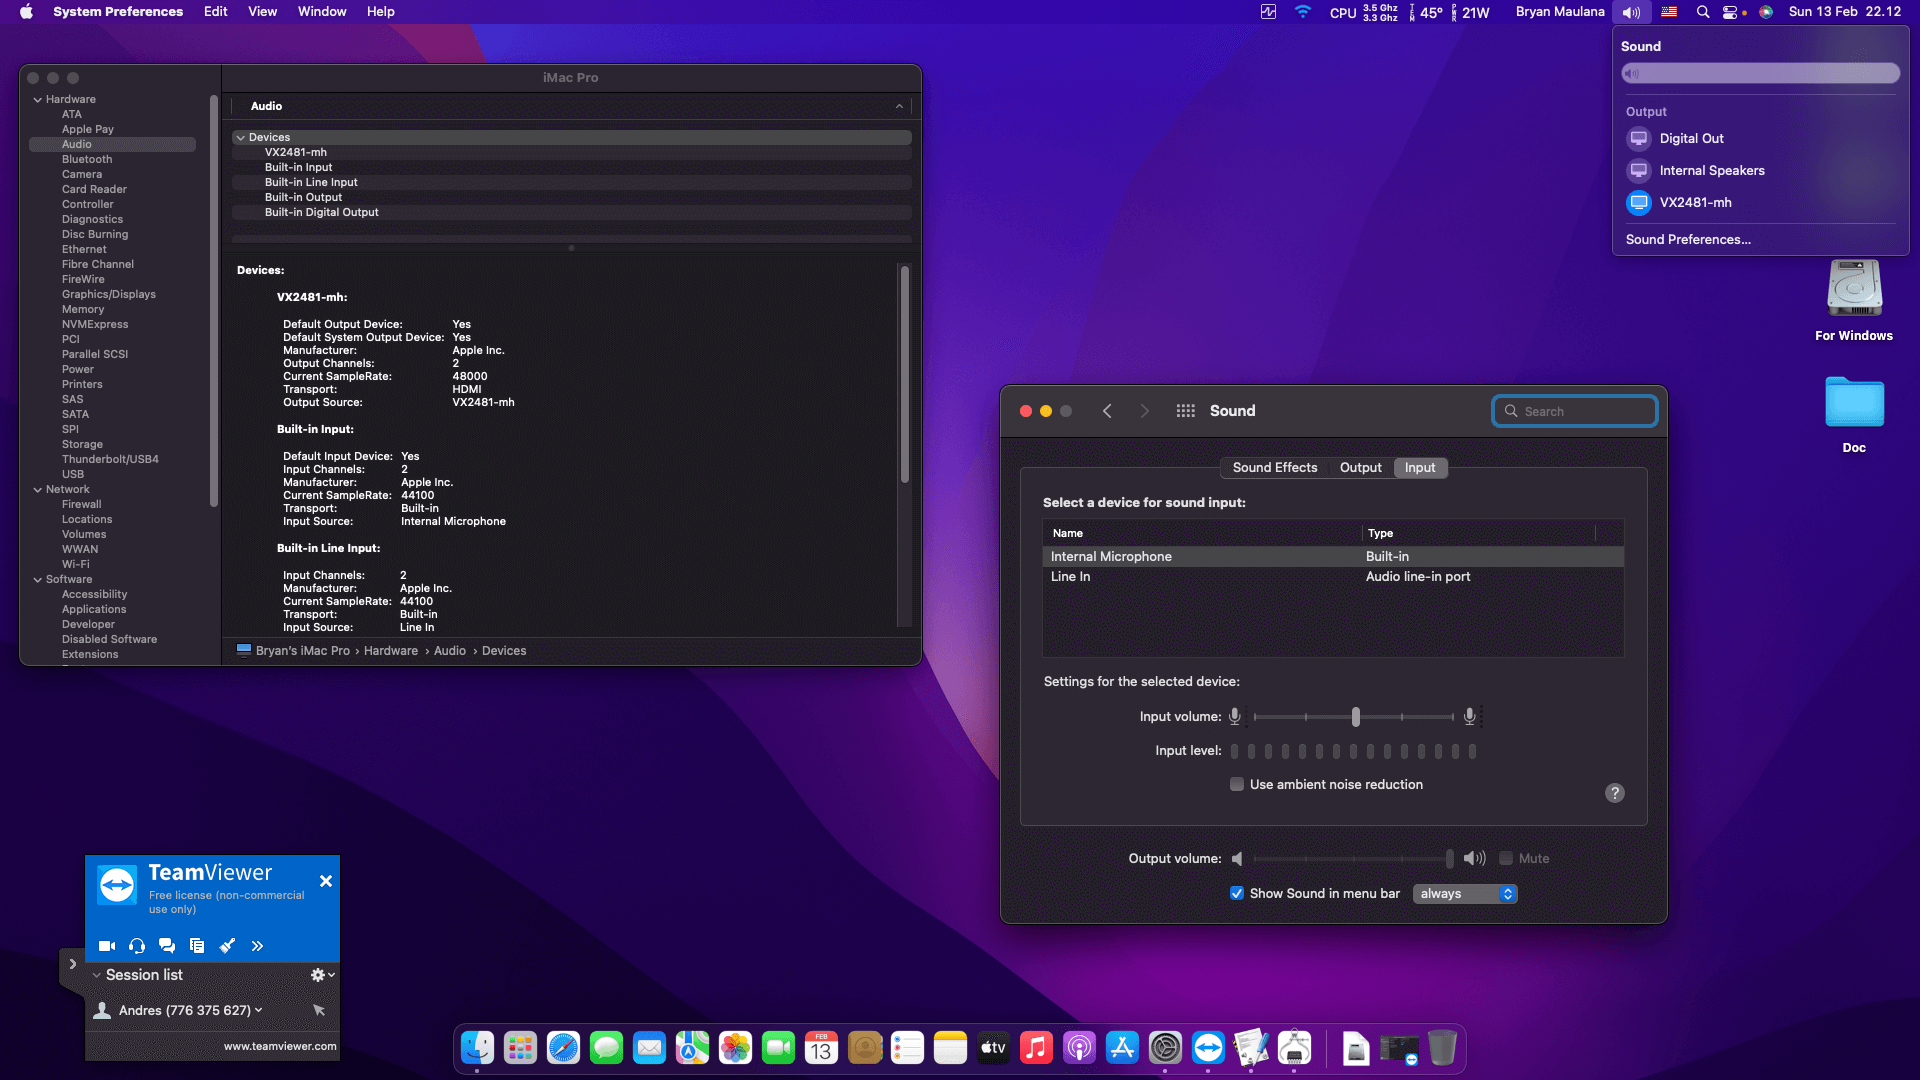Collapse Software section in sidebar
The width and height of the screenshot is (1920, 1080).
point(38,580)
